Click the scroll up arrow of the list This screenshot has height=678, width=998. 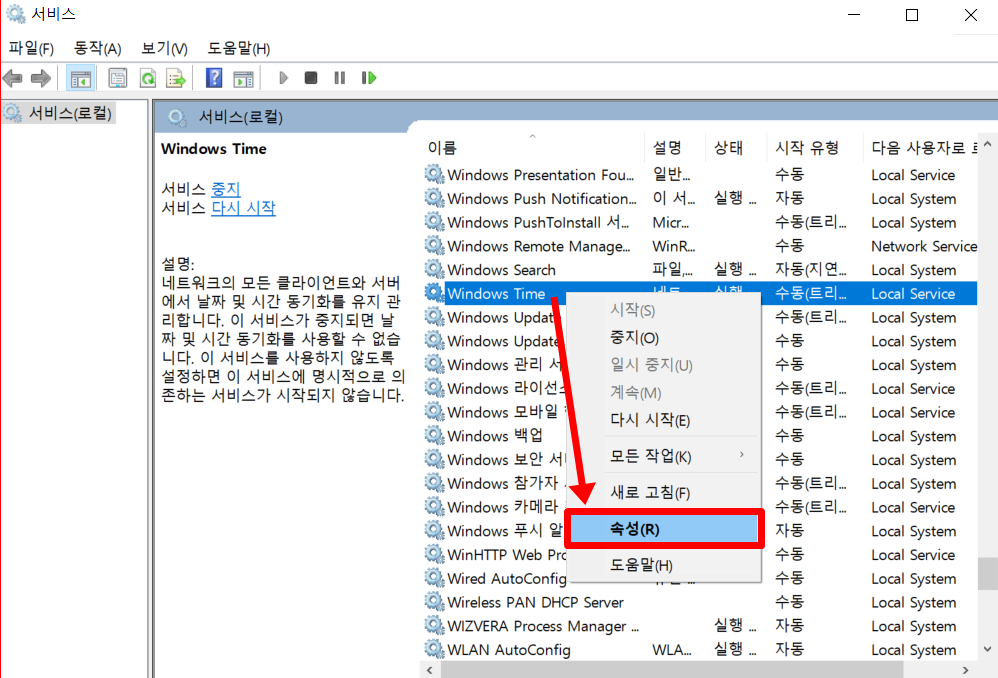point(987,145)
